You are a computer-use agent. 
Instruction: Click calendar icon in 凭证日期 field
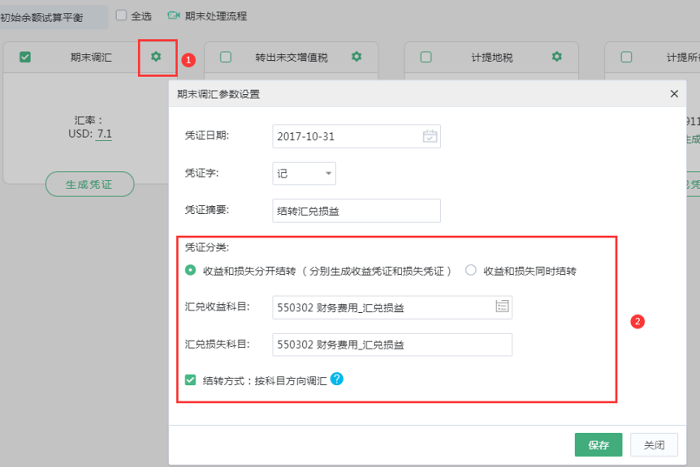430,136
